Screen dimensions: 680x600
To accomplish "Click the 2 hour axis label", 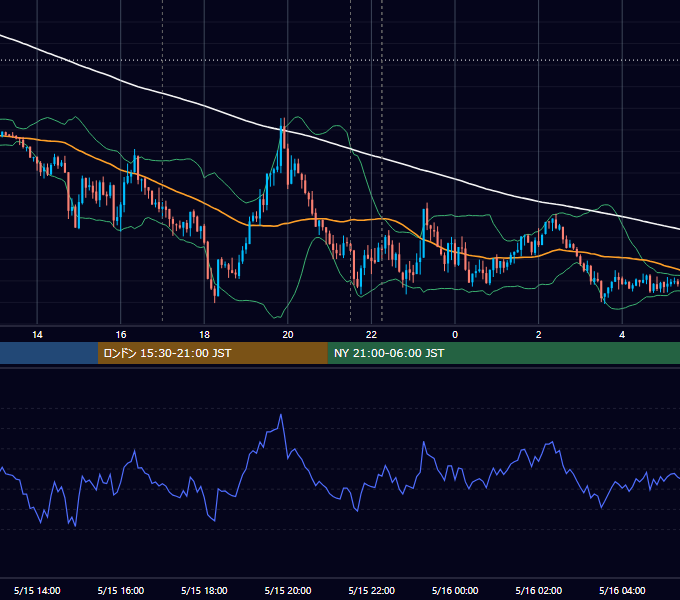I will 539,335.
